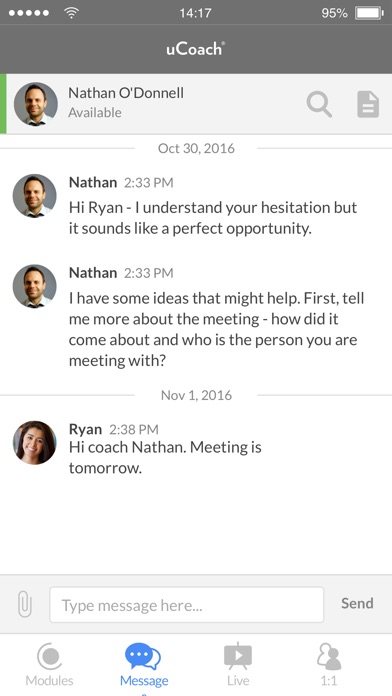Screen dimensions: 392x696
Task: Tap the Send button
Action: point(357,603)
